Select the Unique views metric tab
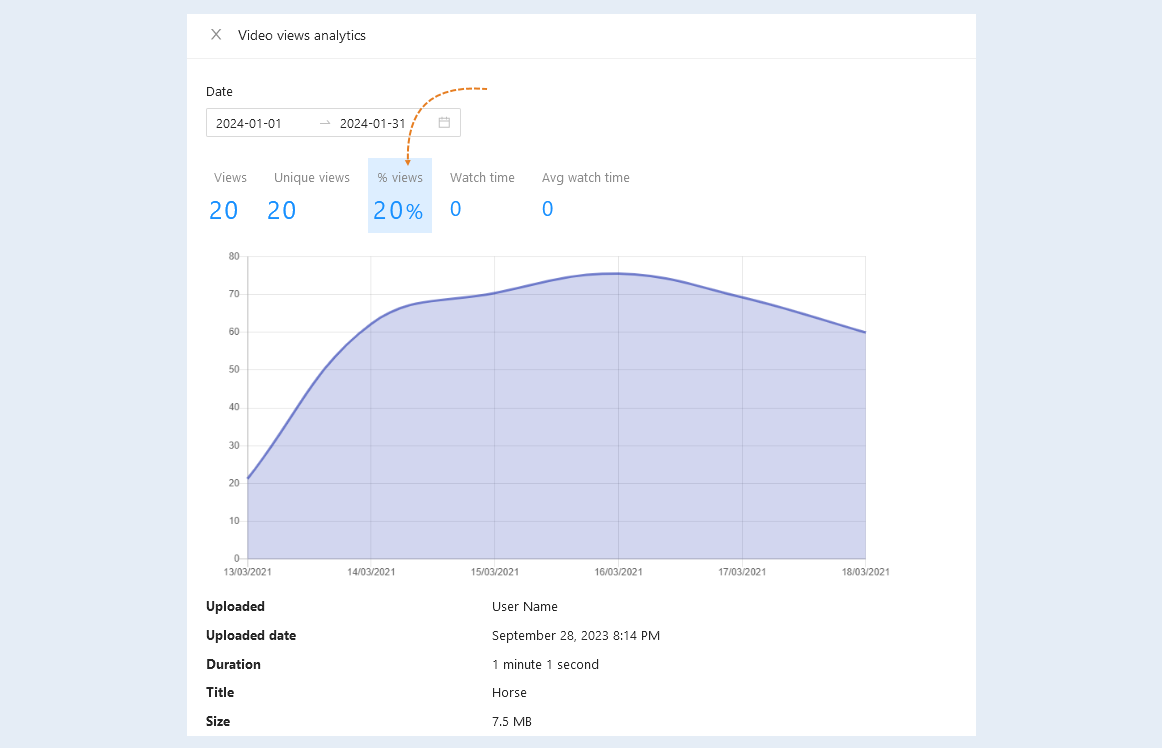Viewport: 1162px width, 748px height. tap(311, 196)
